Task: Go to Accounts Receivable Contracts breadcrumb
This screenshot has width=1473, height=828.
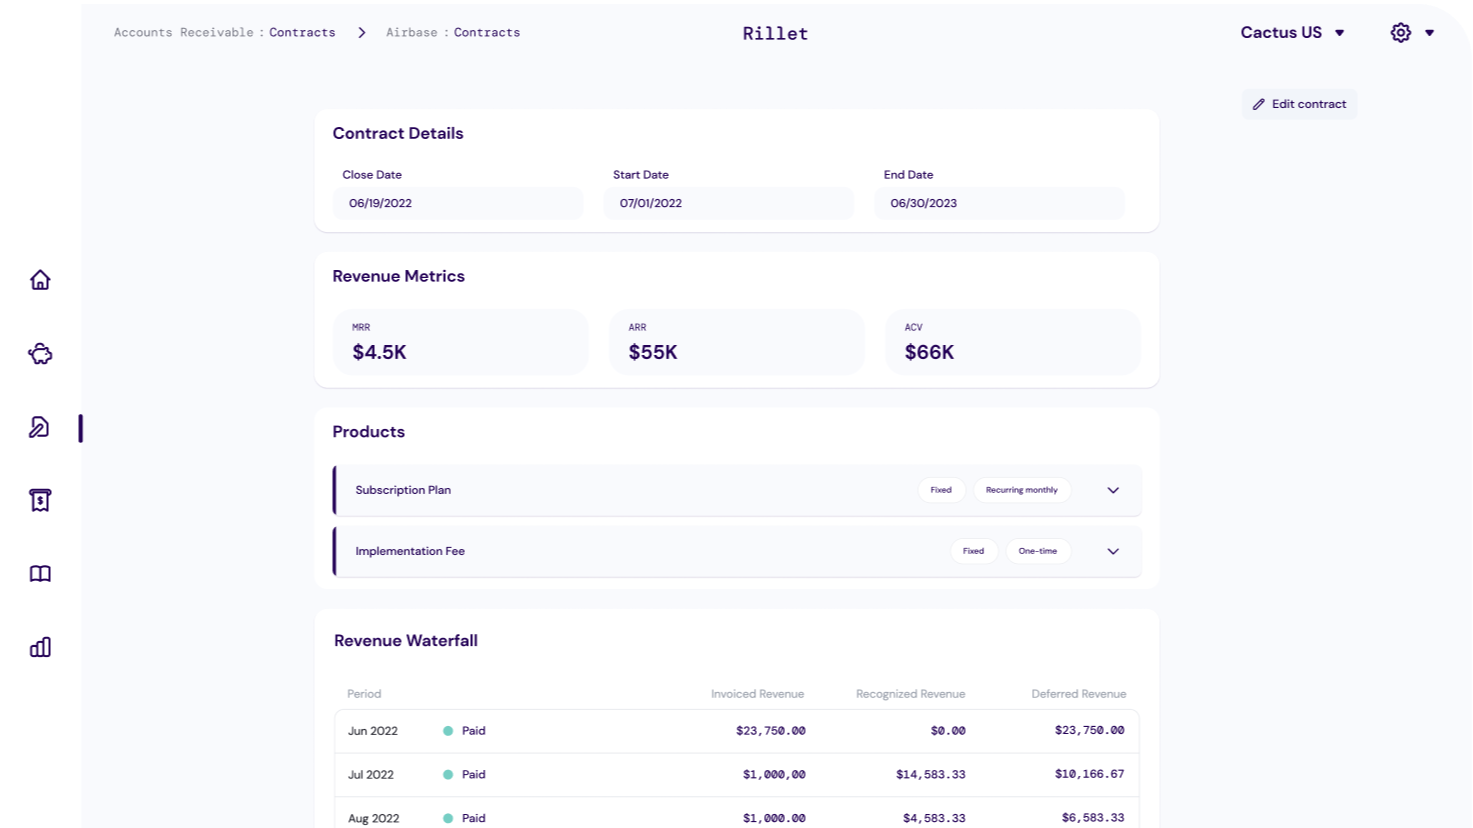Action: click(x=224, y=33)
